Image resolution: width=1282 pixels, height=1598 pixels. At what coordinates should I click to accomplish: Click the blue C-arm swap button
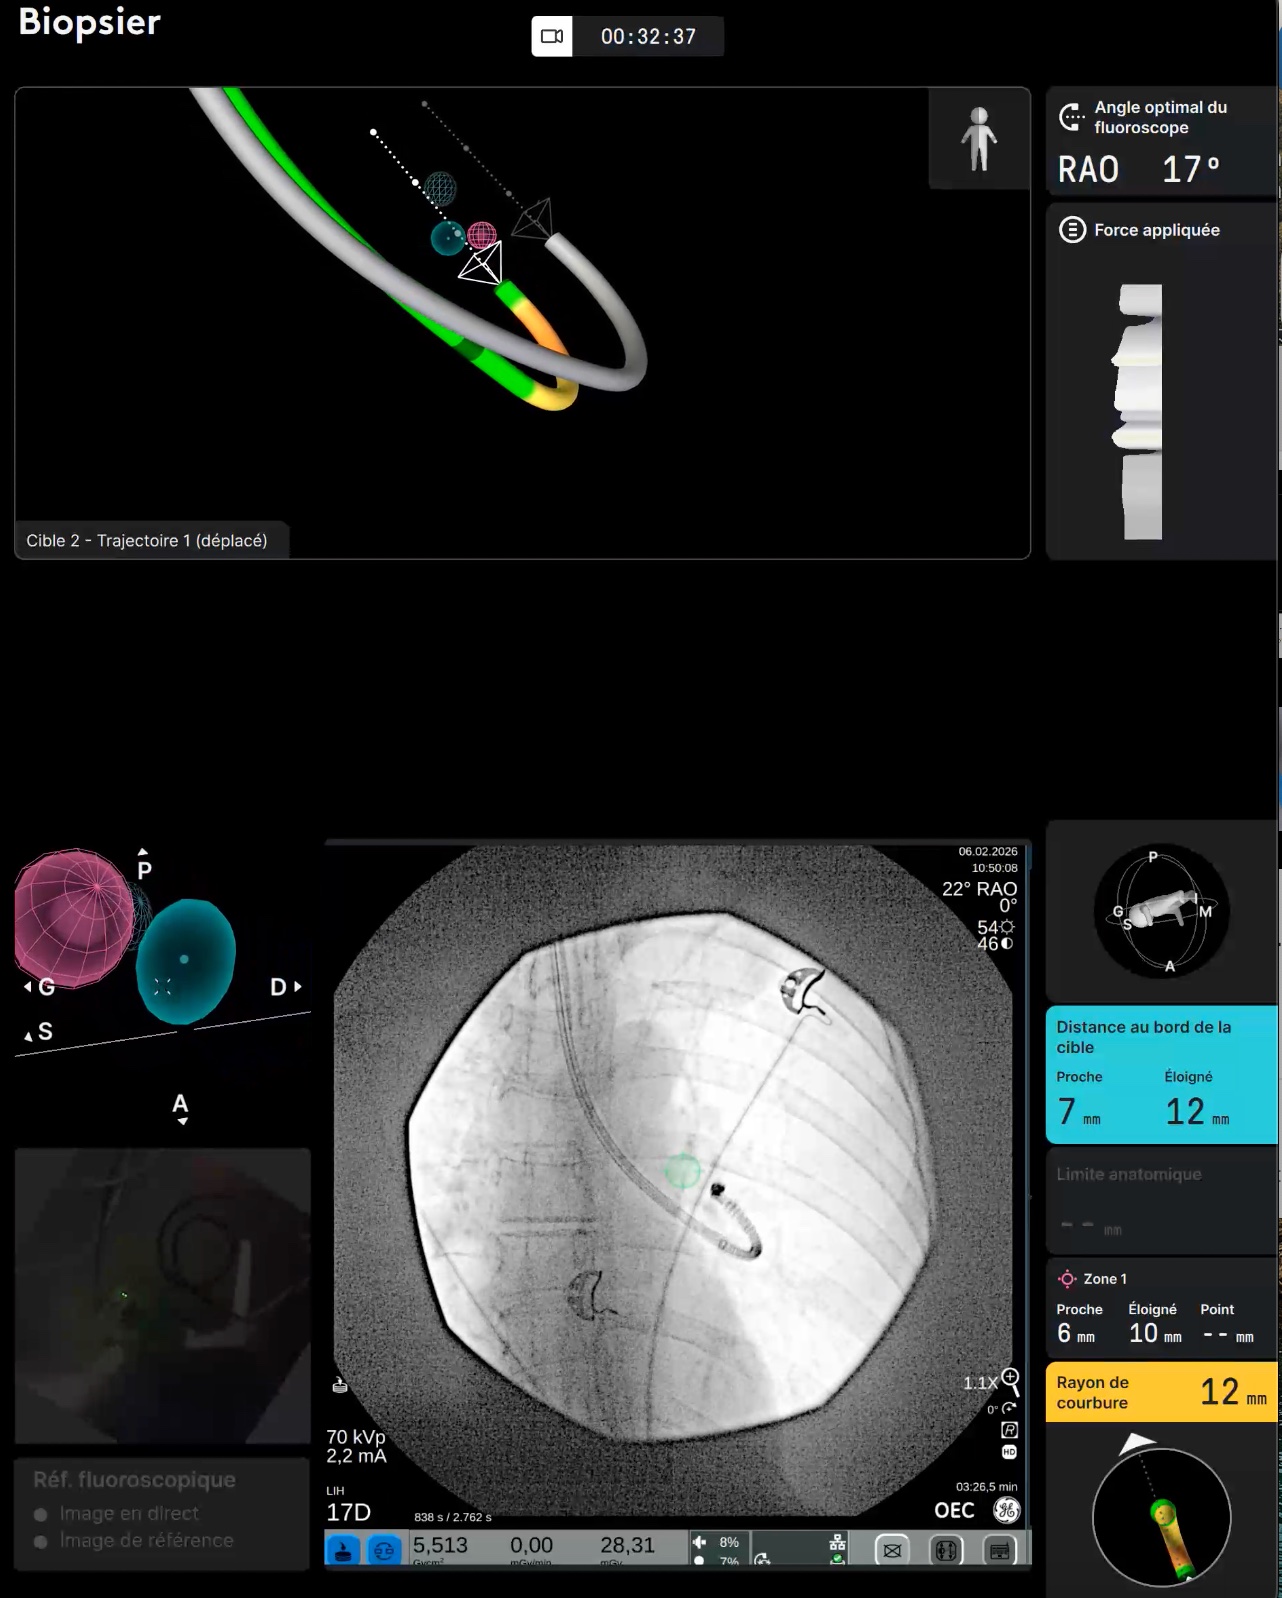tap(384, 1550)
